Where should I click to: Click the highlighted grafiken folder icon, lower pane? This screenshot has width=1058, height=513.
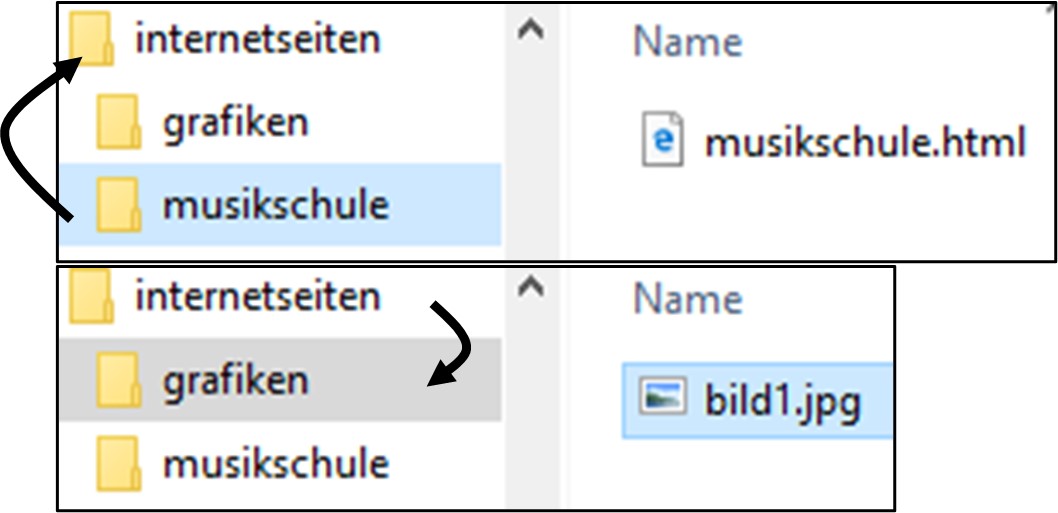coord(117,381)
